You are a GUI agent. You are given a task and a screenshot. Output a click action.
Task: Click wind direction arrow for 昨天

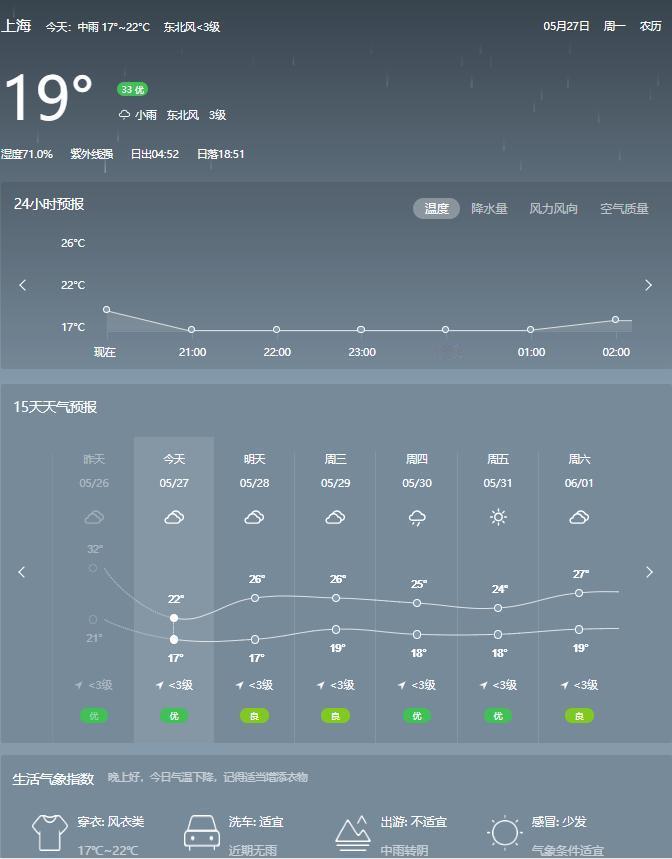click(x=78, y=685)
